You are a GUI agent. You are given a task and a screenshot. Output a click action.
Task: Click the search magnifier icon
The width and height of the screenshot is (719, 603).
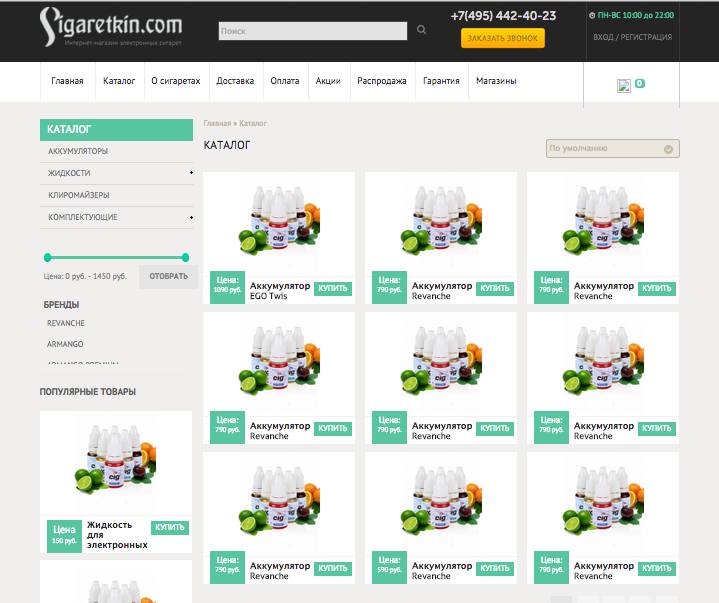coord(421,30)
